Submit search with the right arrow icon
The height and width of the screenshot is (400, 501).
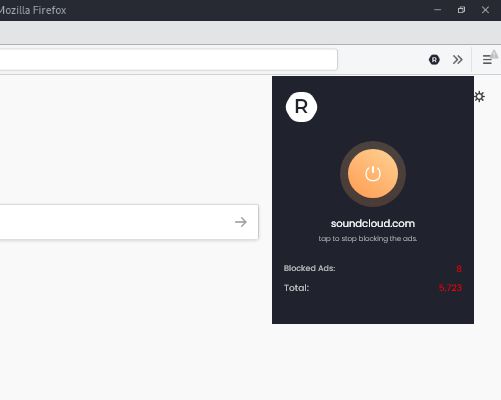(241, 222)
